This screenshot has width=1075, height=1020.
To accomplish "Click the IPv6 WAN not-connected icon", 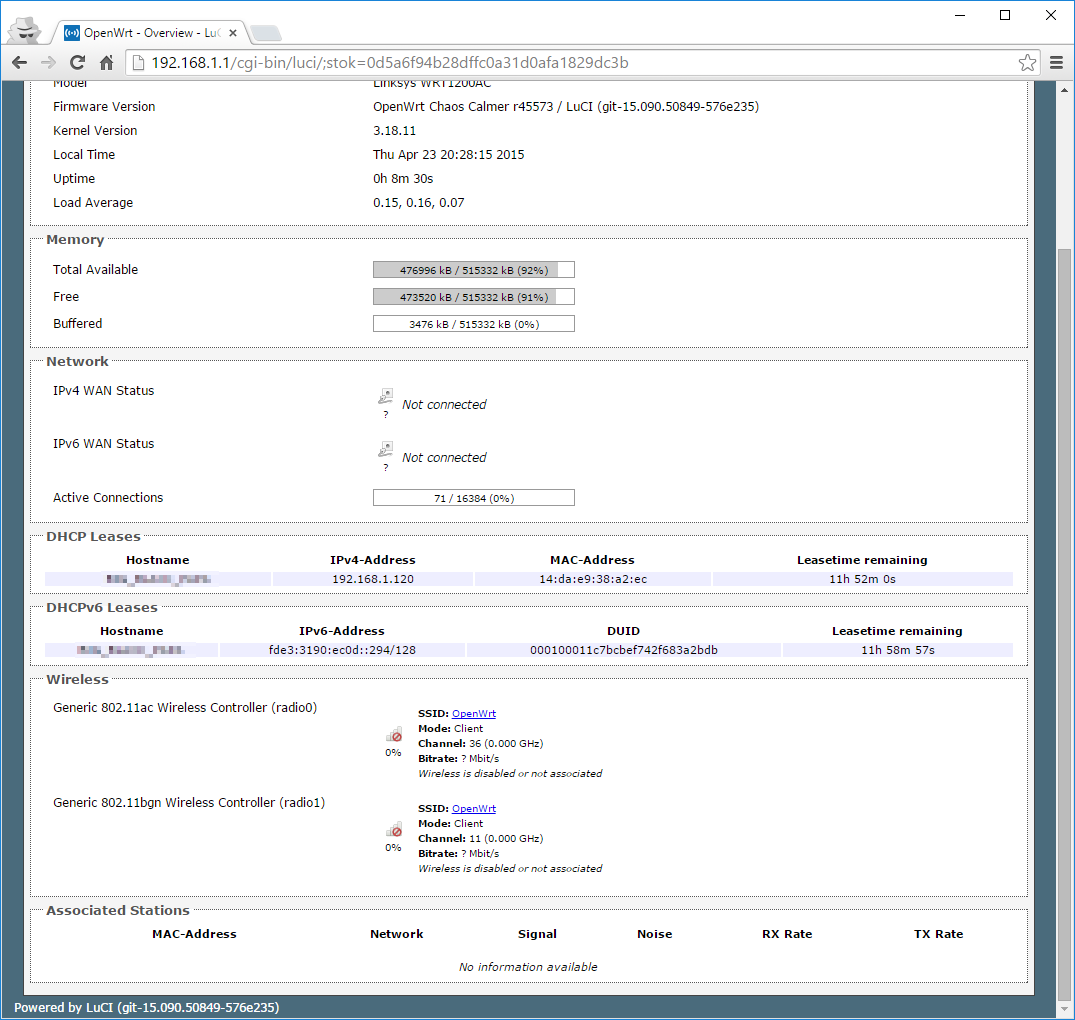I will click(x=386, y=450).
